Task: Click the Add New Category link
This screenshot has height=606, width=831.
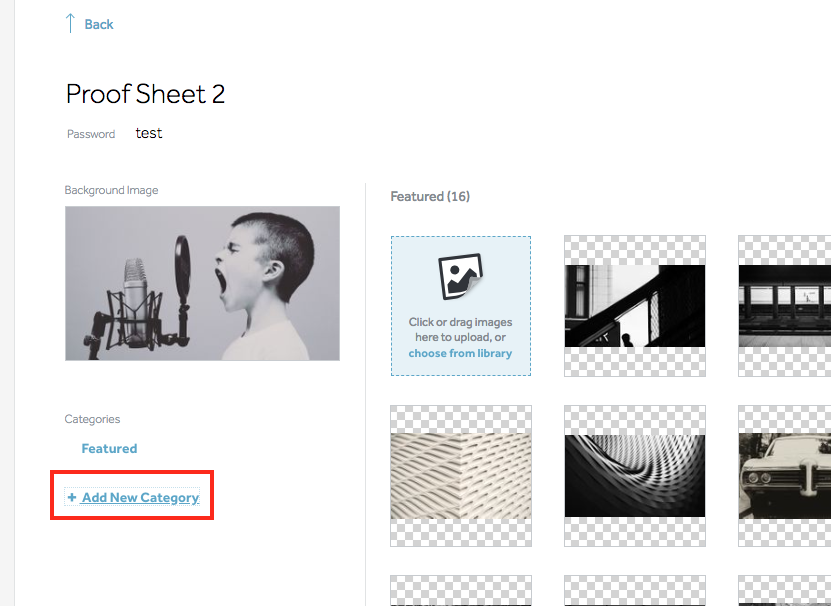Action: [x=140, y=497]
